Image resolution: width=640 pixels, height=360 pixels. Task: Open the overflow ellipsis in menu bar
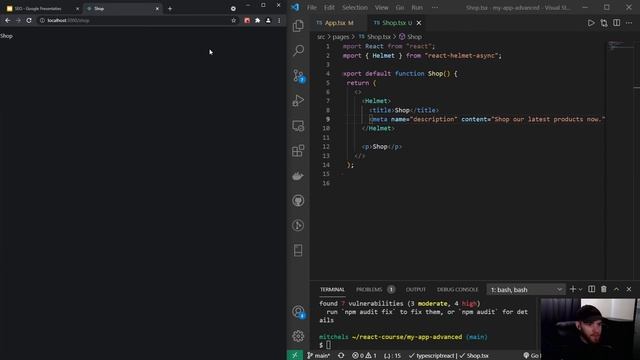(x=435, y=7)
